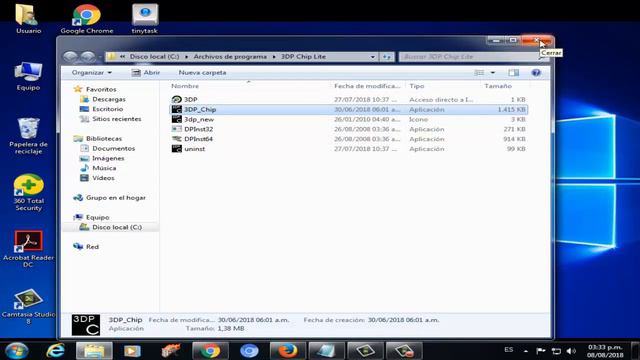Click Archivos de programa in the address bar
The height and width of the screenshot is (360, 640).
coord(230,56)
